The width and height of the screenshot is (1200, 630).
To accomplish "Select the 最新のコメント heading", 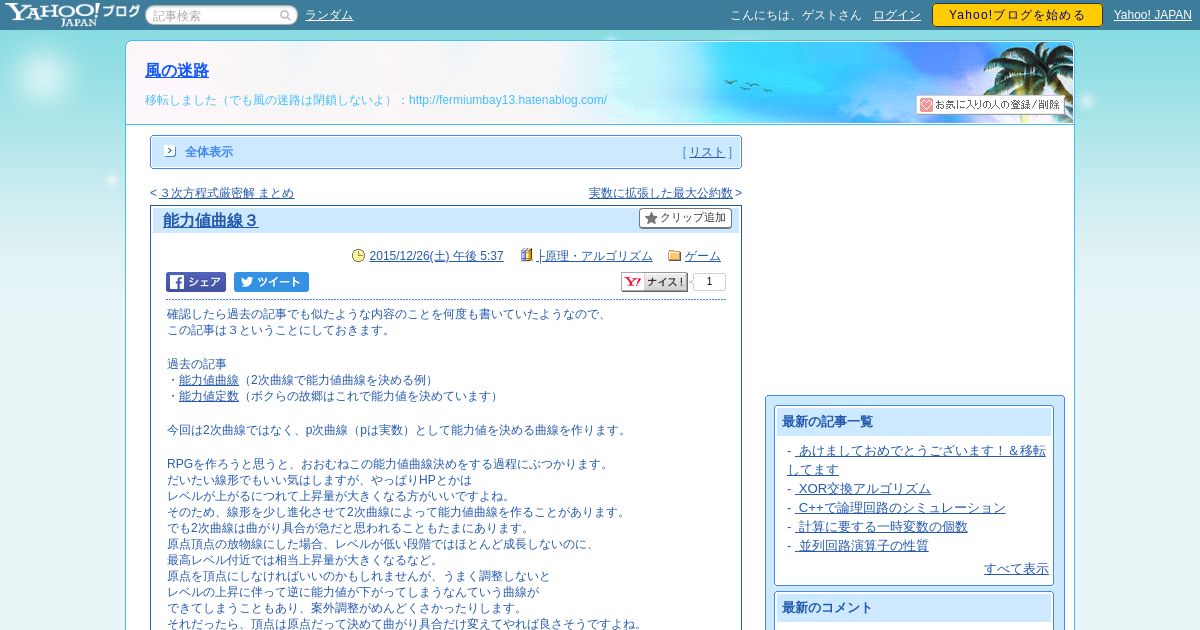I will coord(827,608).
